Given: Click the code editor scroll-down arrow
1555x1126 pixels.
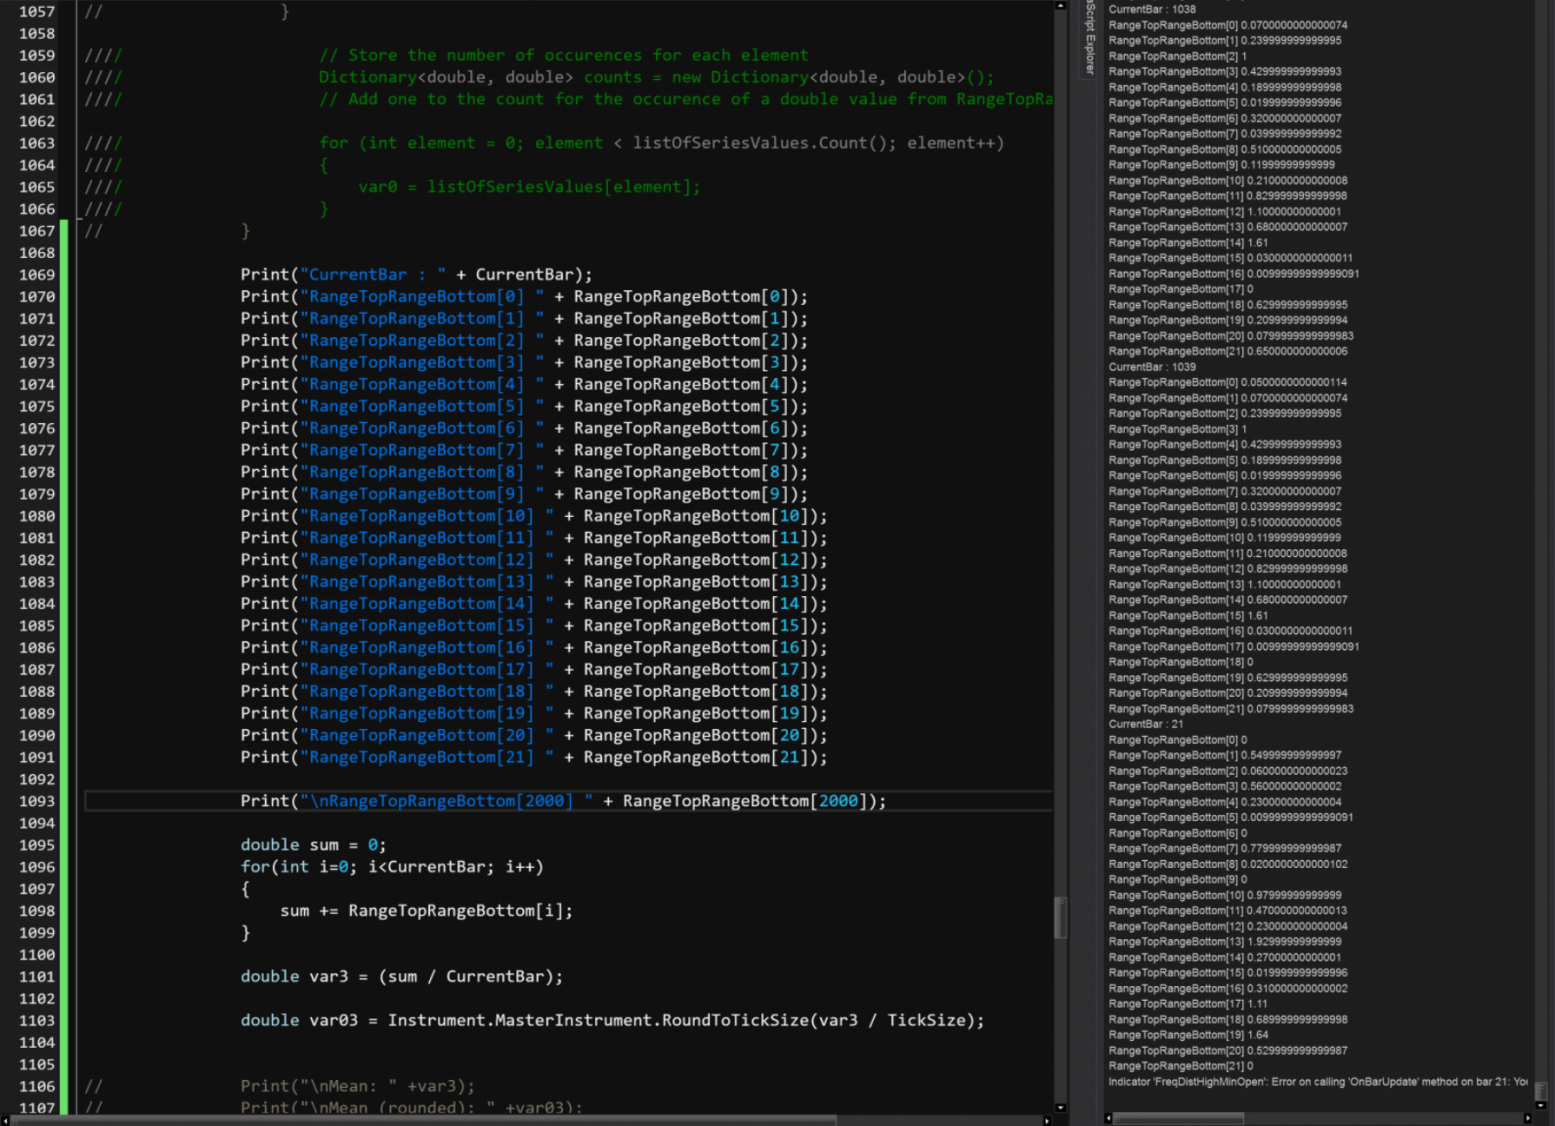Looking at the screenshot, I should point(1060,1107).
